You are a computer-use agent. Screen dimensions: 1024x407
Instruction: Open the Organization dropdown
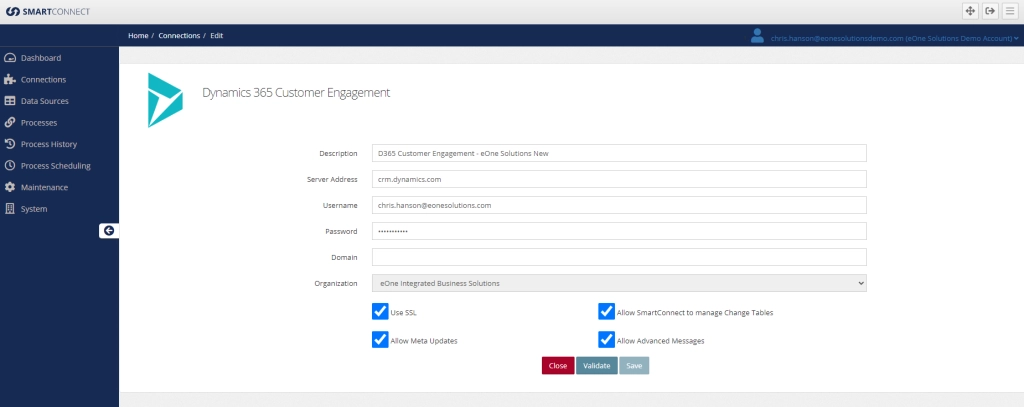(x=619, y=284)
